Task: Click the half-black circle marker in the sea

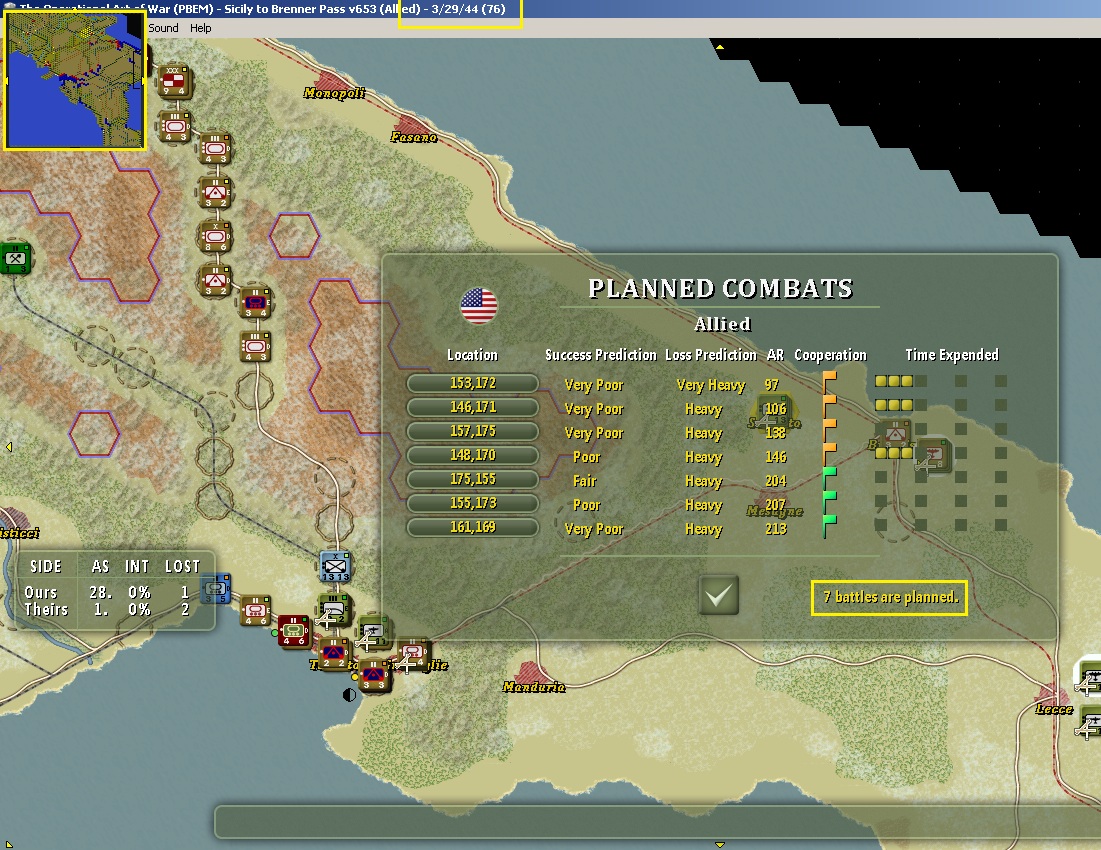Action: tap(349, 695)
